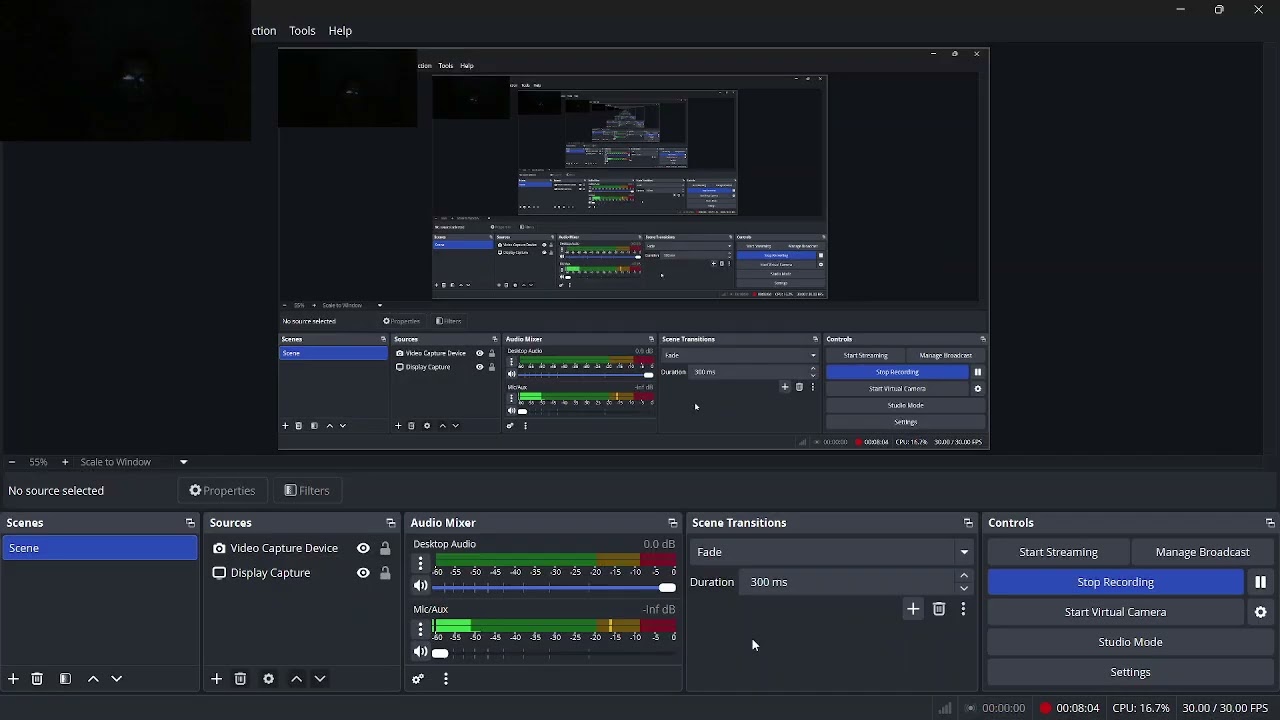The height and width of the screenshot is (720, 1280).
Task: Click the Start Streaming button
Action: 1058,552
